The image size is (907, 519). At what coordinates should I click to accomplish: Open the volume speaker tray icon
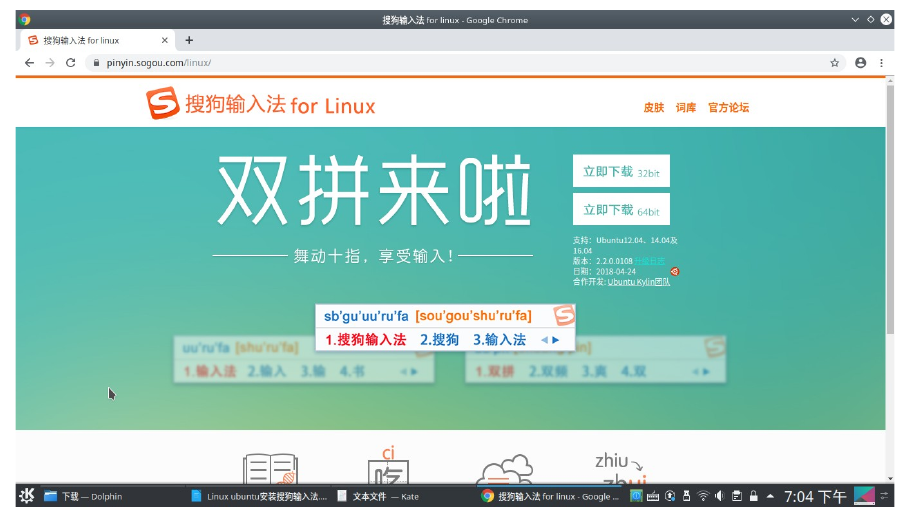[x=720, y=496]
